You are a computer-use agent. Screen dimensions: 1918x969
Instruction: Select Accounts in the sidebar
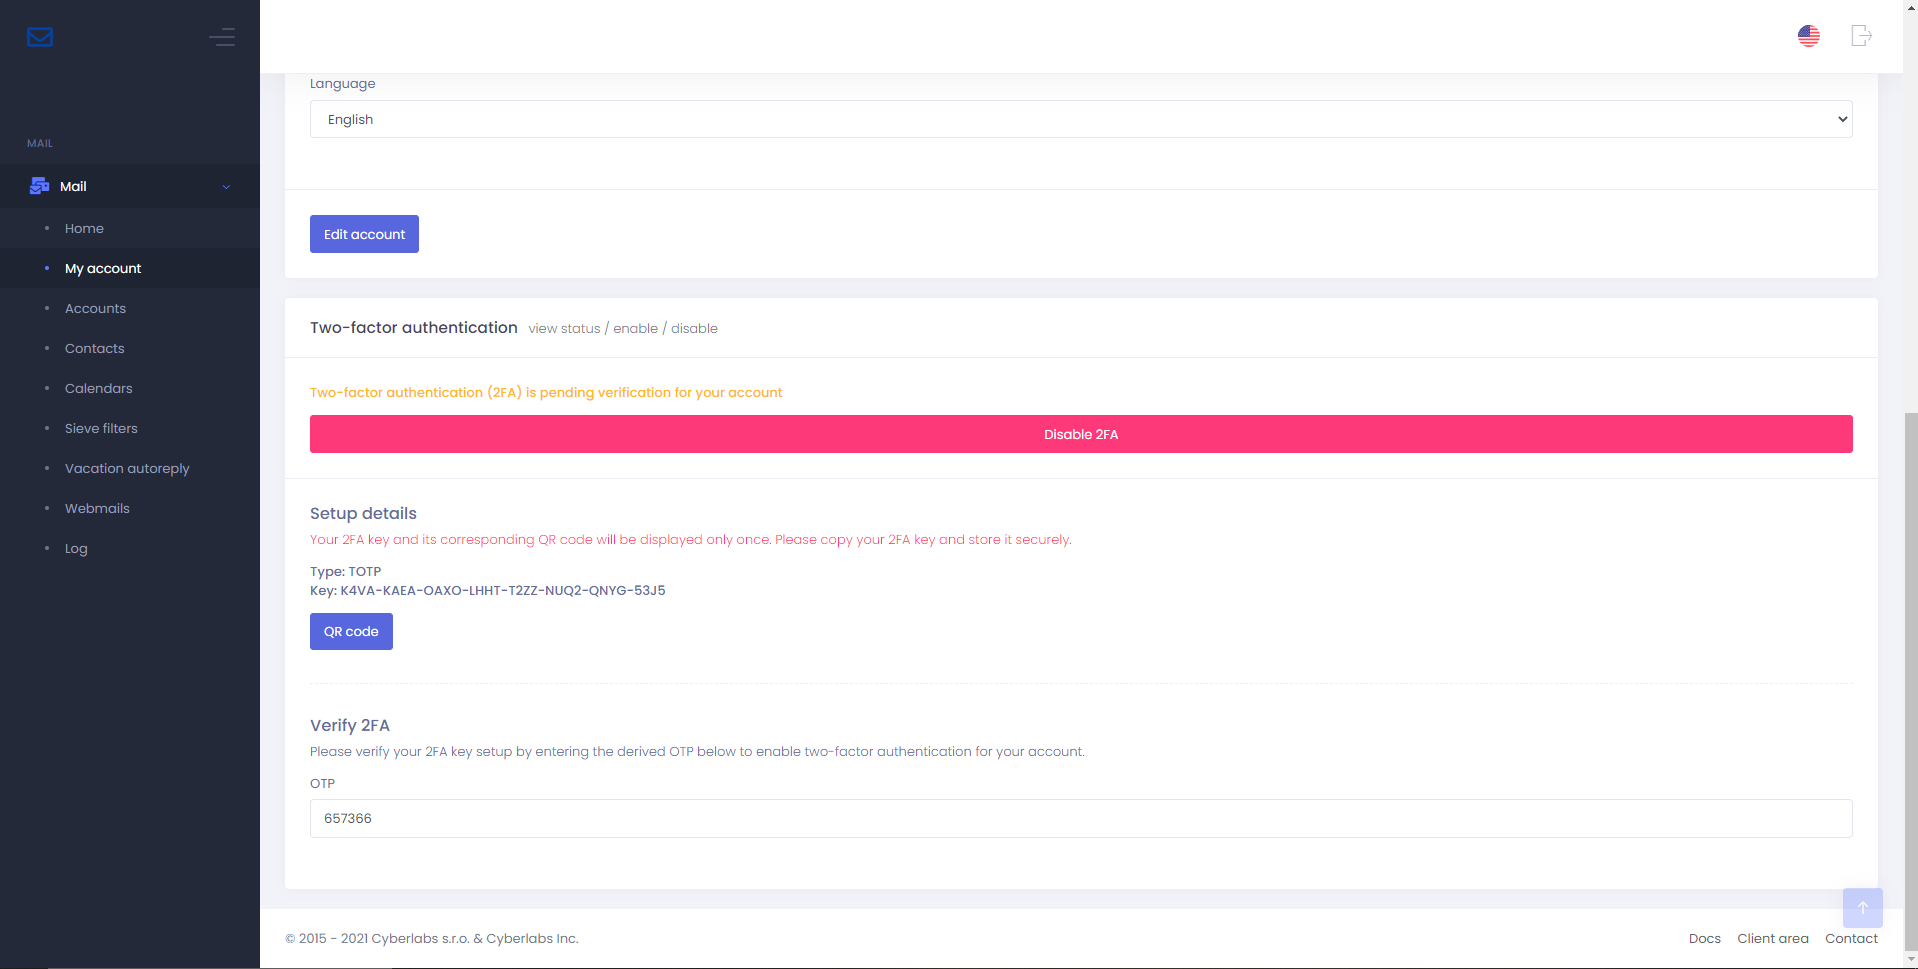95,308
